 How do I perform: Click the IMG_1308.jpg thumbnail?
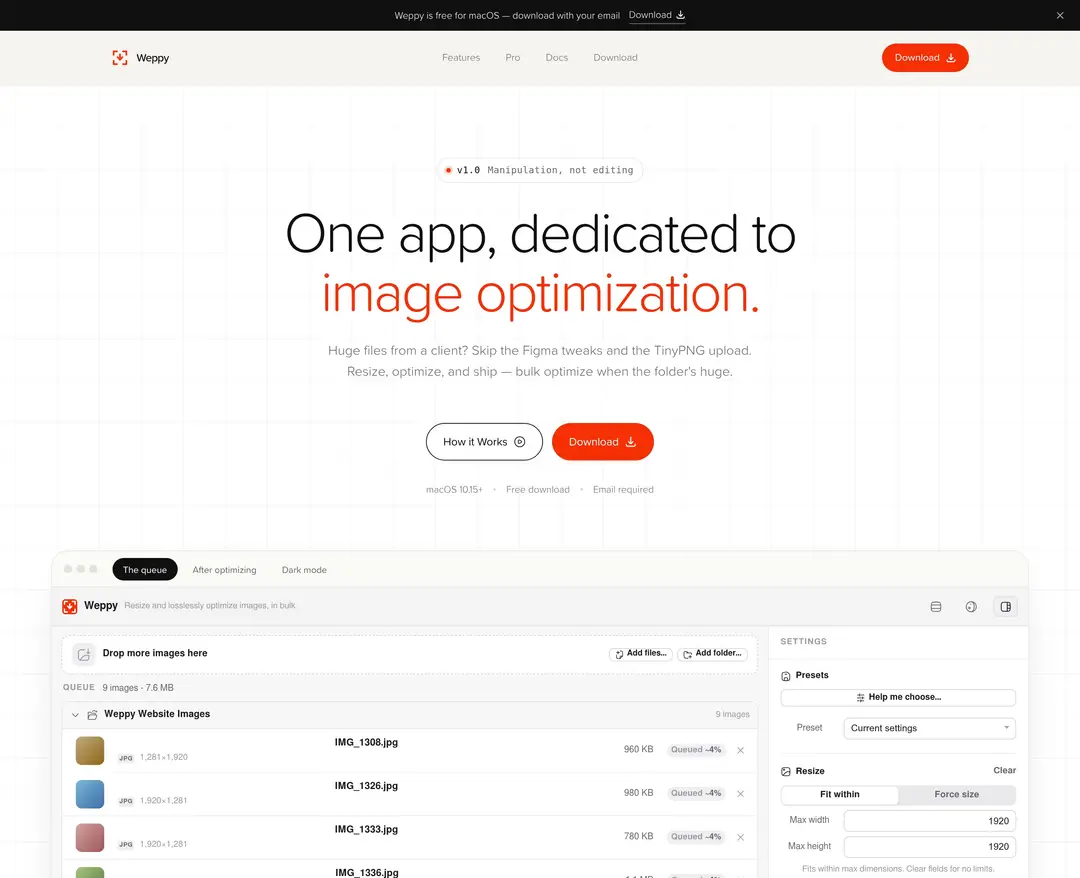tap(90, 751)
